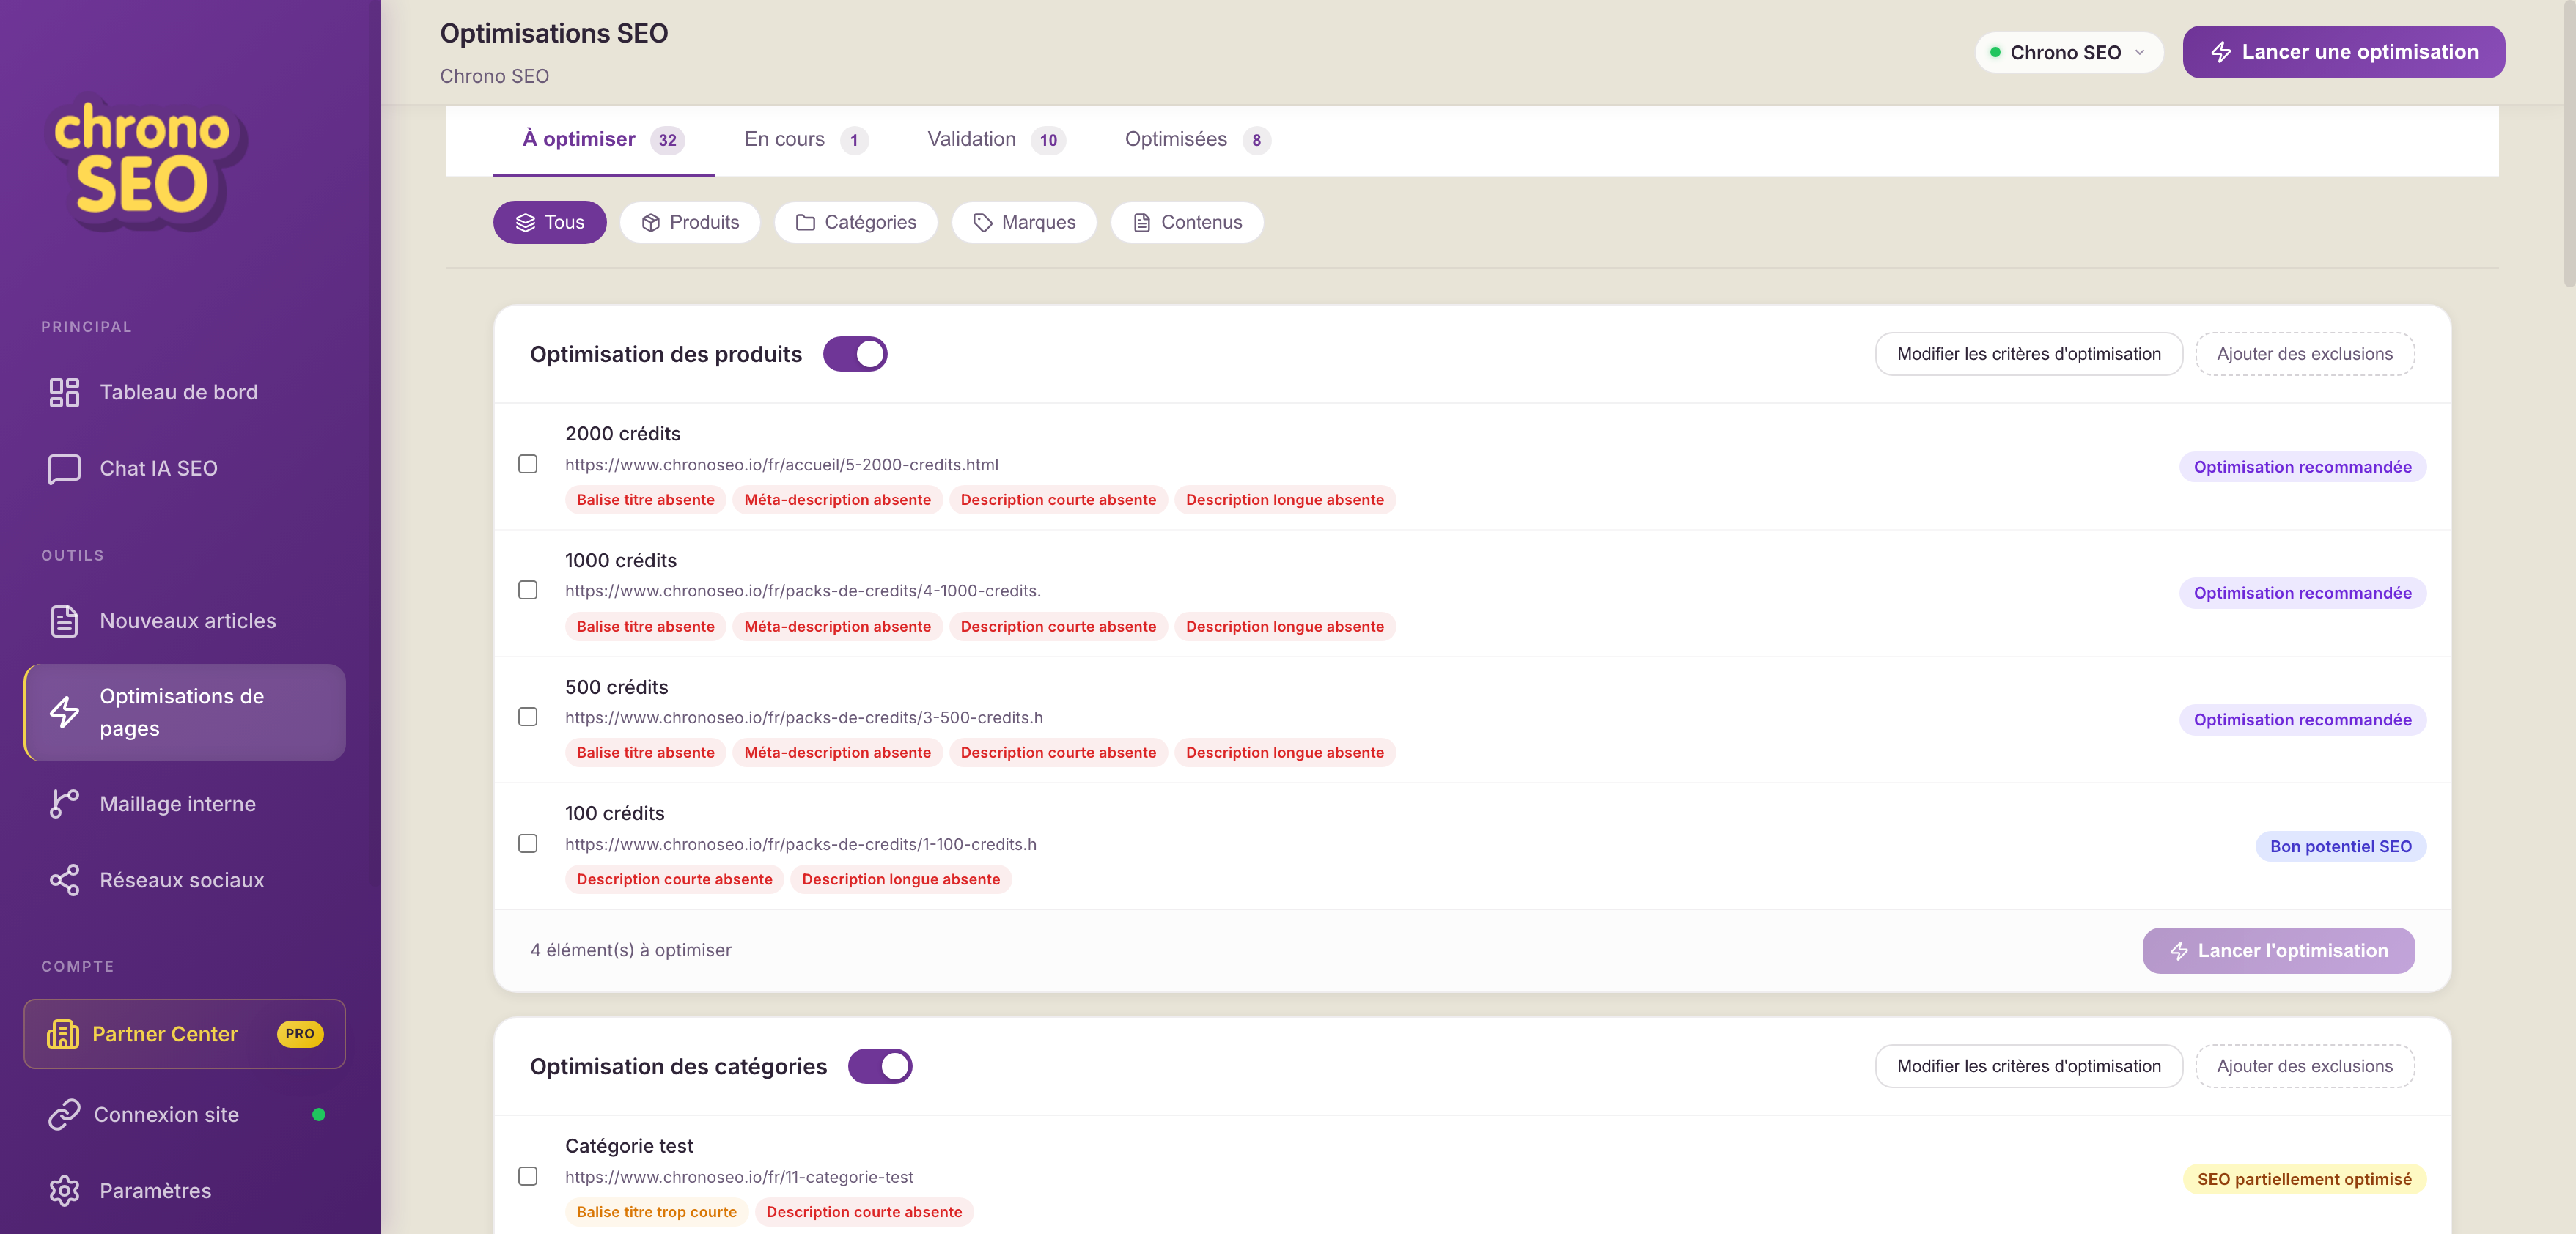Open the 11-categorie-test URL

pos(739,1177)
